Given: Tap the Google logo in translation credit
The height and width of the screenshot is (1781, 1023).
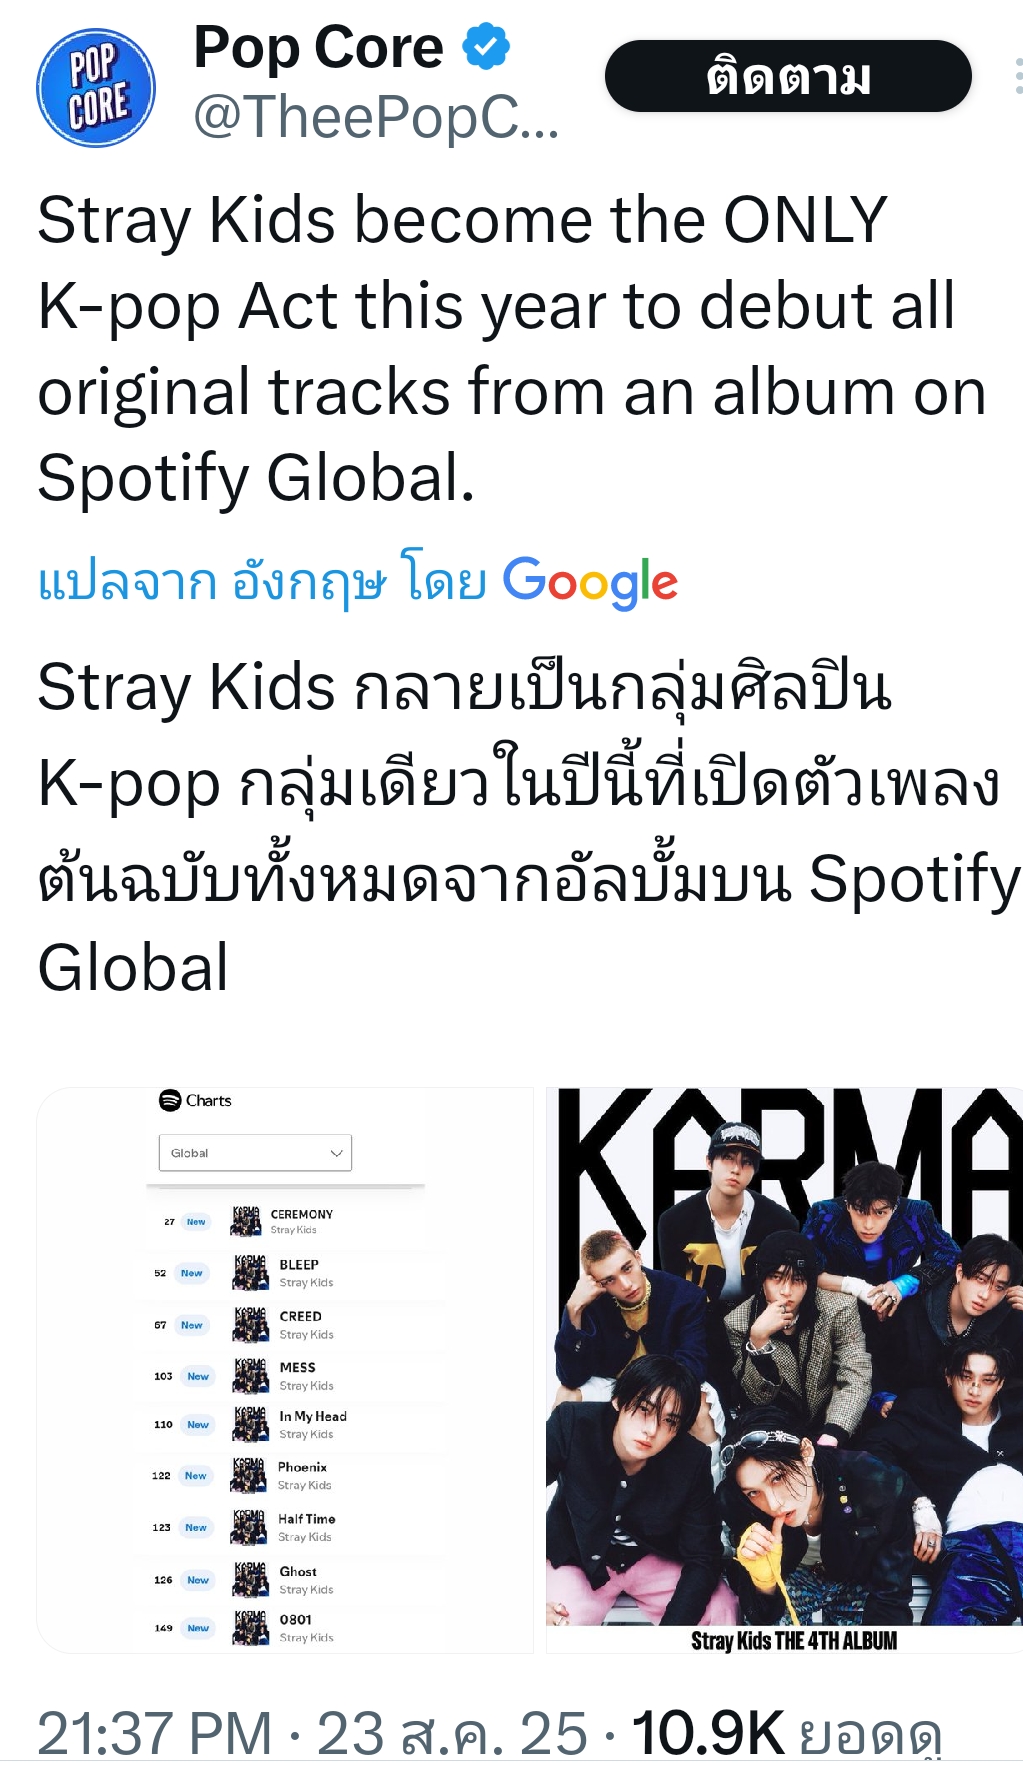Looking at the screenshot, I should pyautogui.click(x=590, y=582).
